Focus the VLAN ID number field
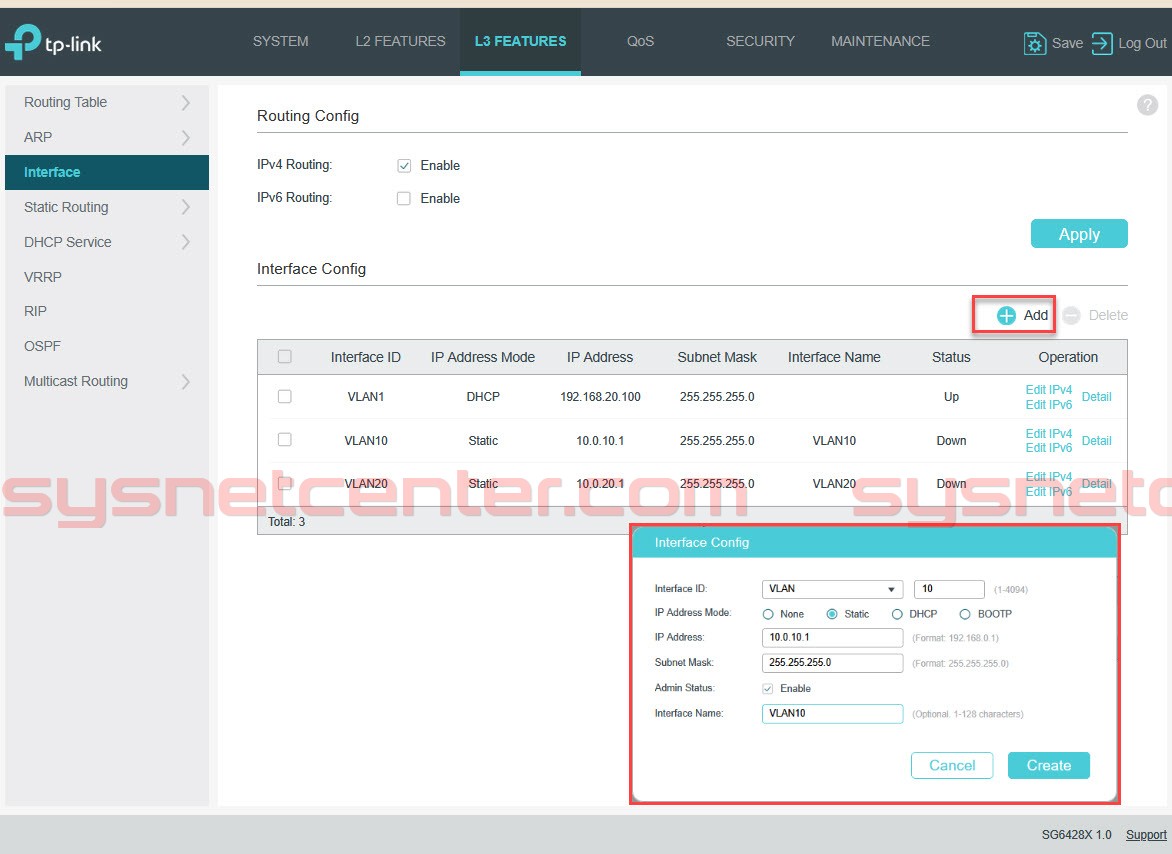The image size is (1172, 854). click(x=949, y=589)
